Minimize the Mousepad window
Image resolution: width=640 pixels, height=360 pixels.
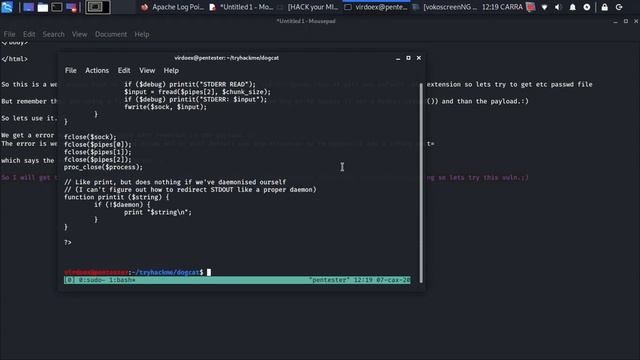(x=616, y=21)
